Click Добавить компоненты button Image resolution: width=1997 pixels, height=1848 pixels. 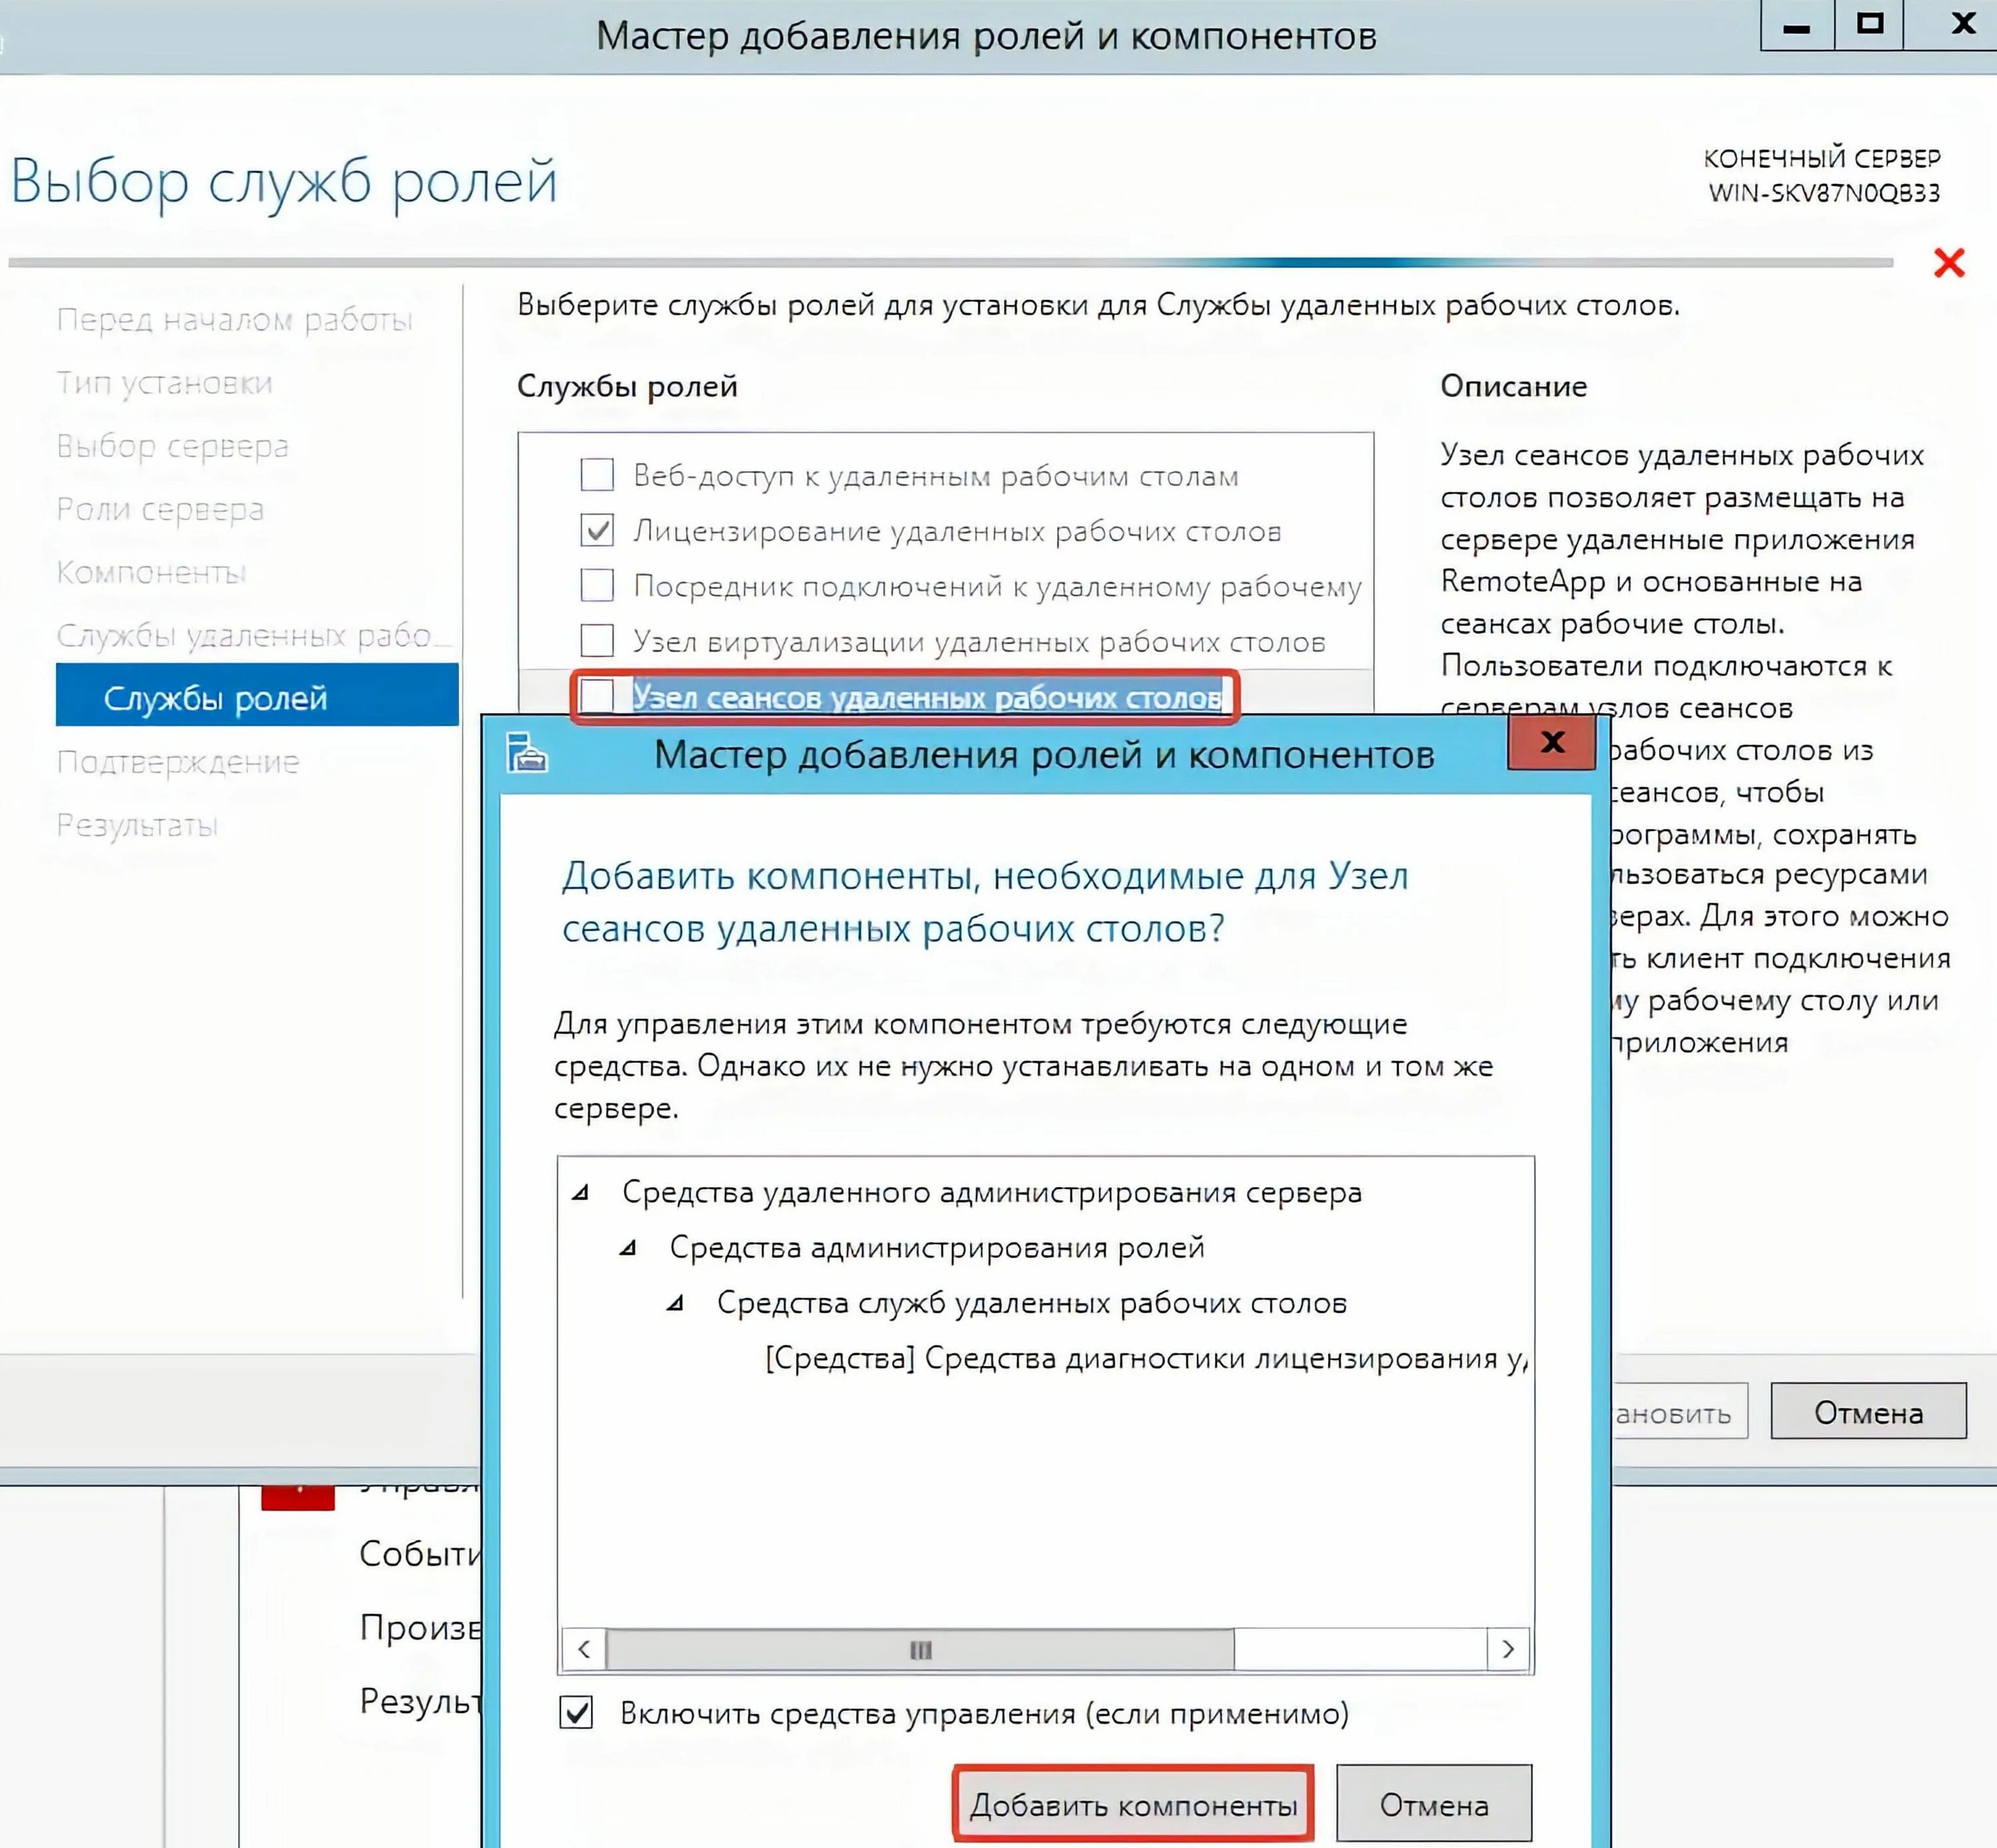point(1133,1805)
